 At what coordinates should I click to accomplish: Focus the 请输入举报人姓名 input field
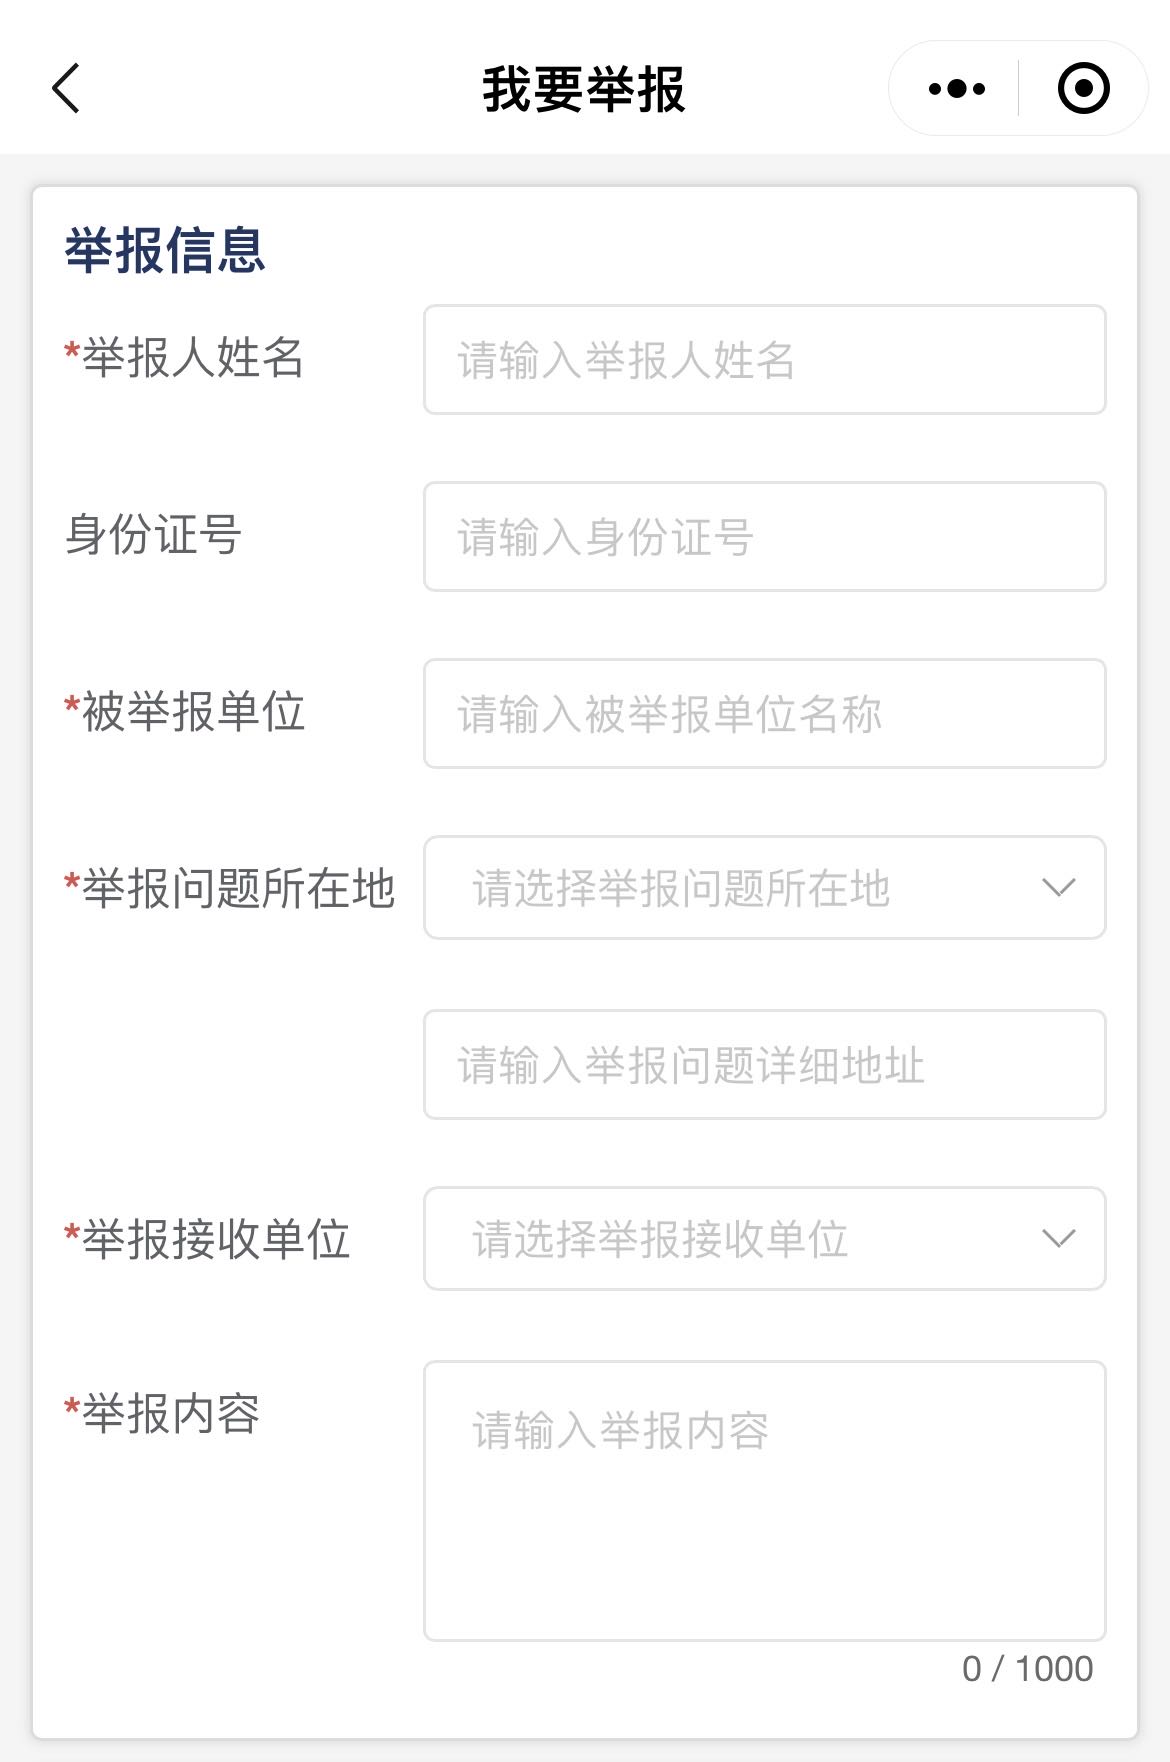765,360
